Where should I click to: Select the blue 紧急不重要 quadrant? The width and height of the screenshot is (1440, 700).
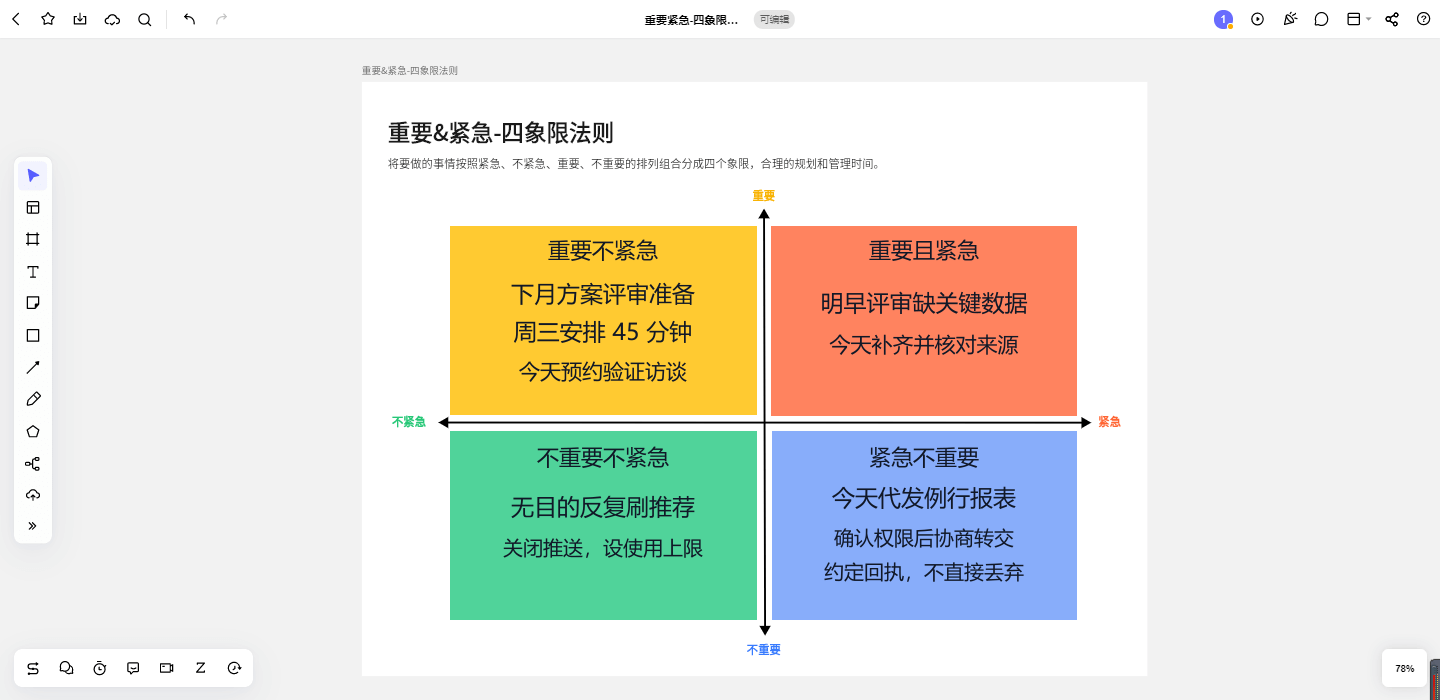click(924, 525)
